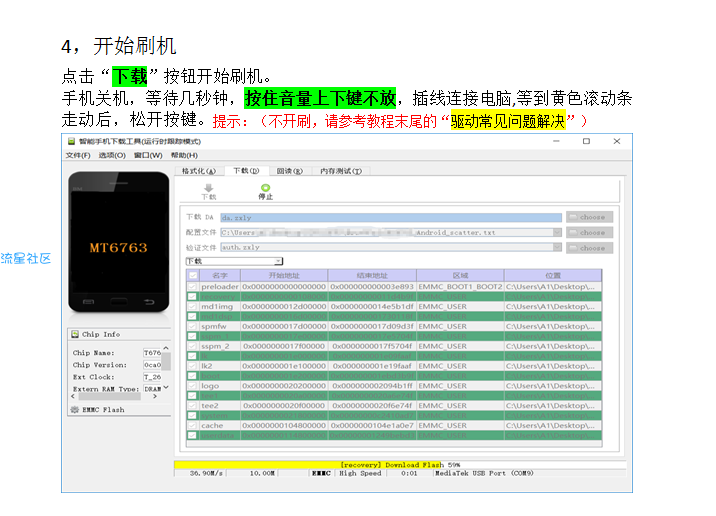Switch to the 内存测试(T) tab
Image resolution: width=716 pixels, height=516 pixels.
coord(341,171)
